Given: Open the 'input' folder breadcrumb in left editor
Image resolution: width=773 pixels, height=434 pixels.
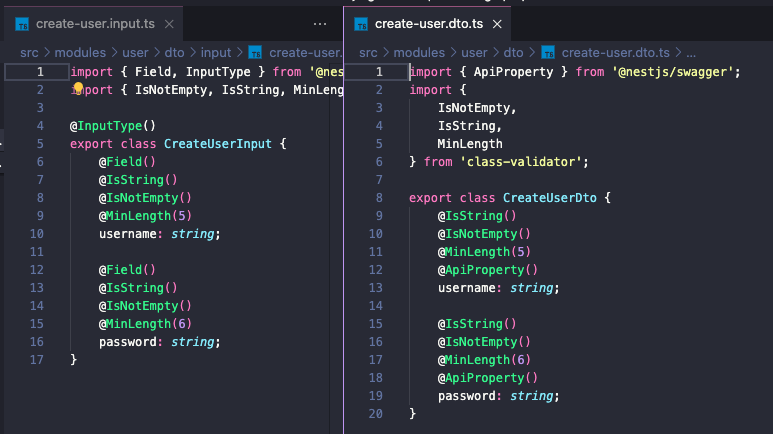Looking at the screenshot, I should point(215,53).
